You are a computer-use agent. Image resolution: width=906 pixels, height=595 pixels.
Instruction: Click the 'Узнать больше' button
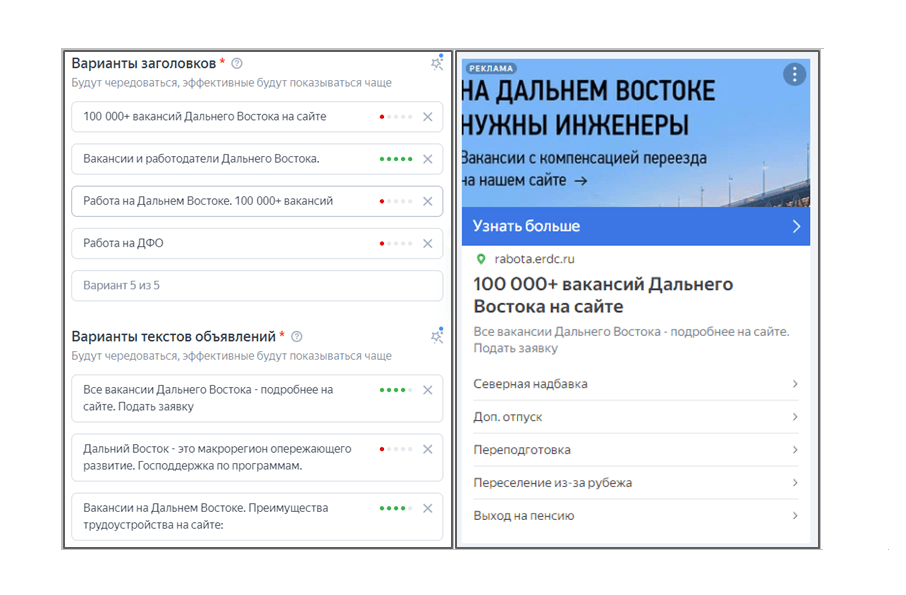pyautogui.click(x=636, y=226)
